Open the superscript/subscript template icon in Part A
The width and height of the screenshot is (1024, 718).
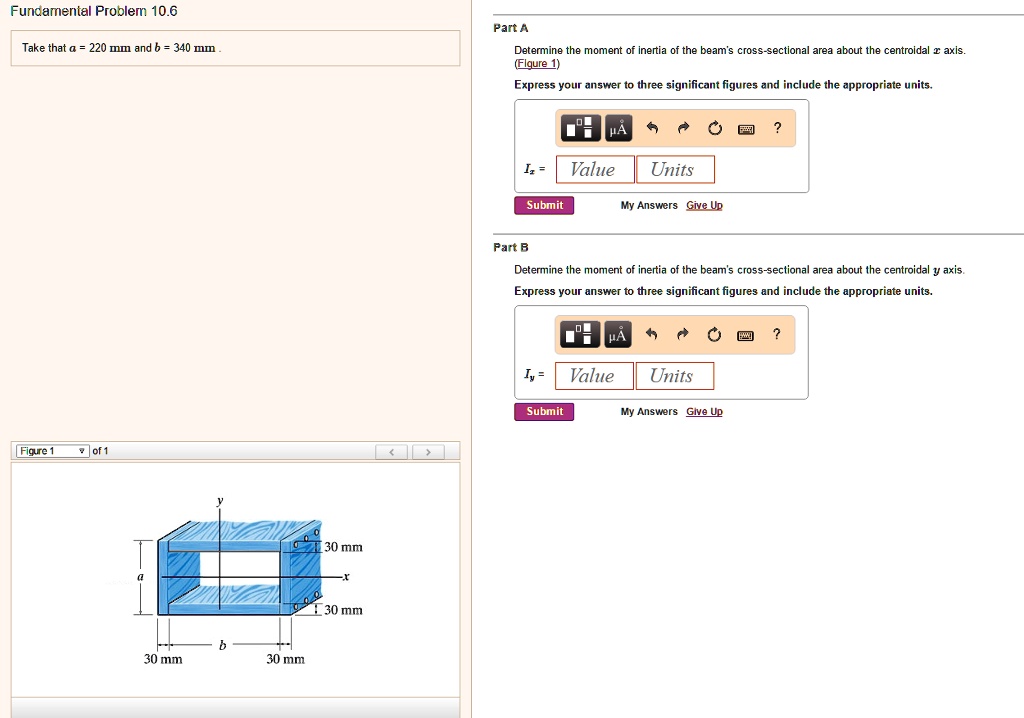pyautogui.click(x=582, y=128)
